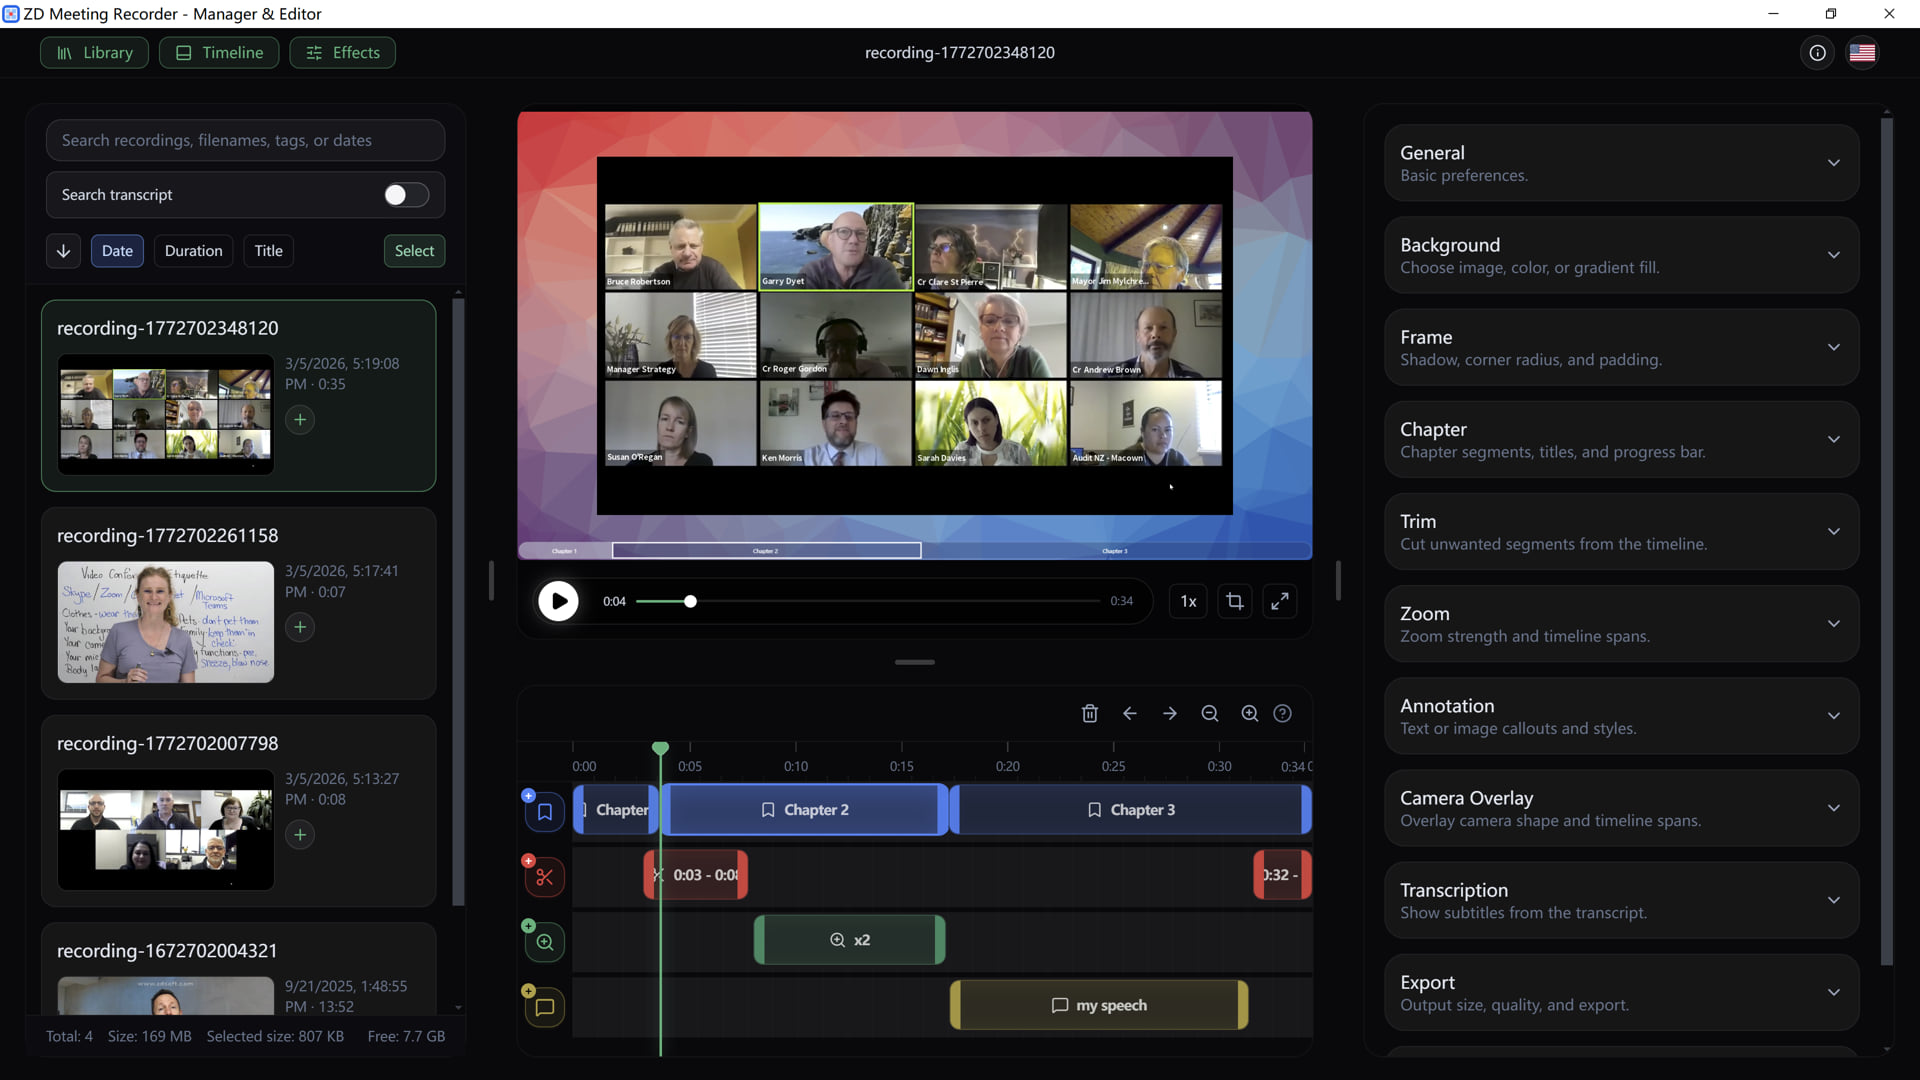This screenshot has height=1080, width=1920.
Task: Expand the Export settings section
Action: [1621, 992]
